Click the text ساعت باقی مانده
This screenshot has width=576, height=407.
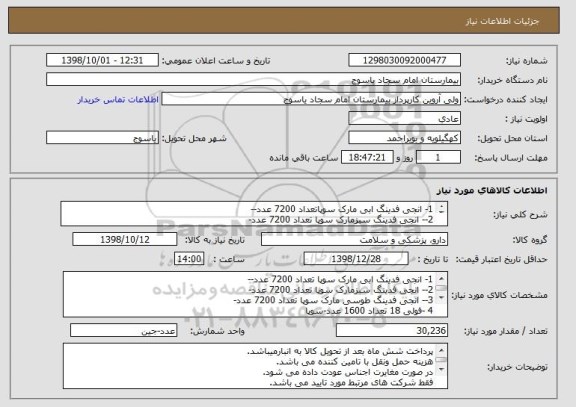(x=303, y=158)
